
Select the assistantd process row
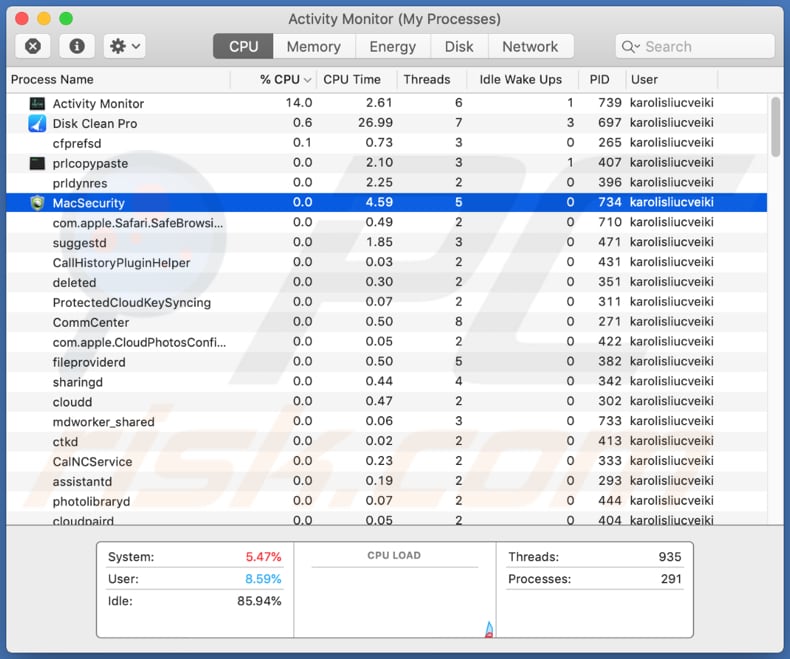[x=387, y=481]
